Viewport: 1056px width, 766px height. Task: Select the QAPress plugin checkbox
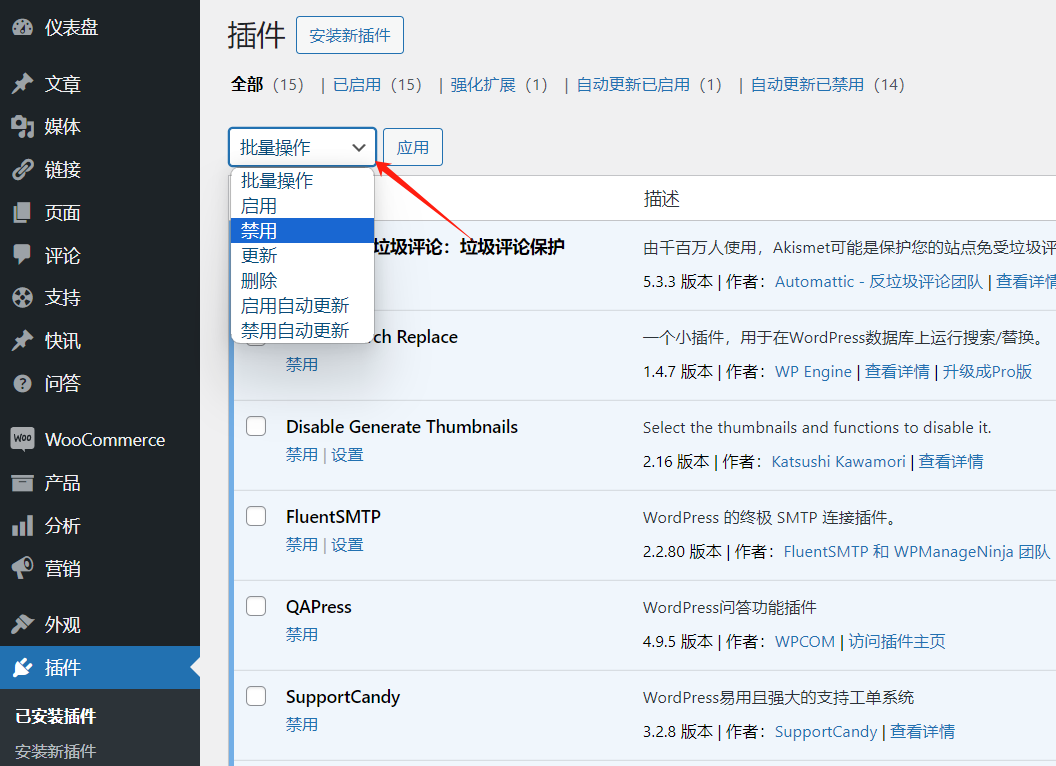pyautogui.click(x=256, y=605)
